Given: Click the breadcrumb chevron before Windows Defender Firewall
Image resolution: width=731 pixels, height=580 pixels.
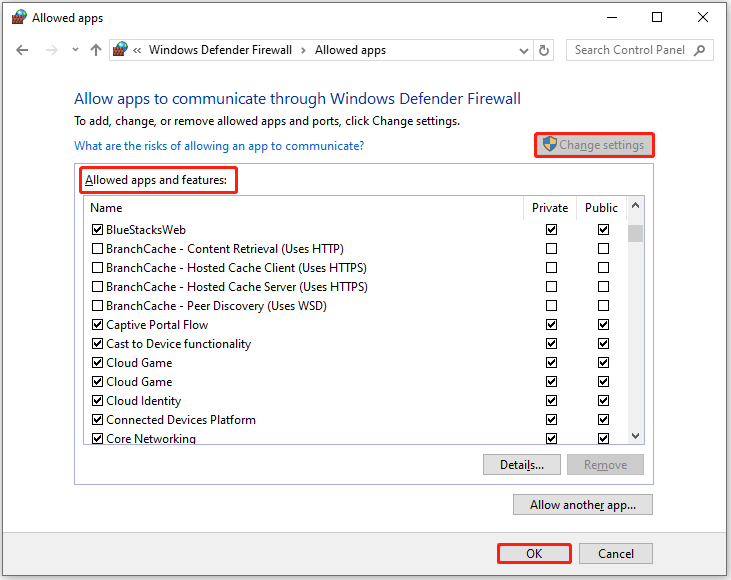Looking at the screenshot, I should [137, 50].
